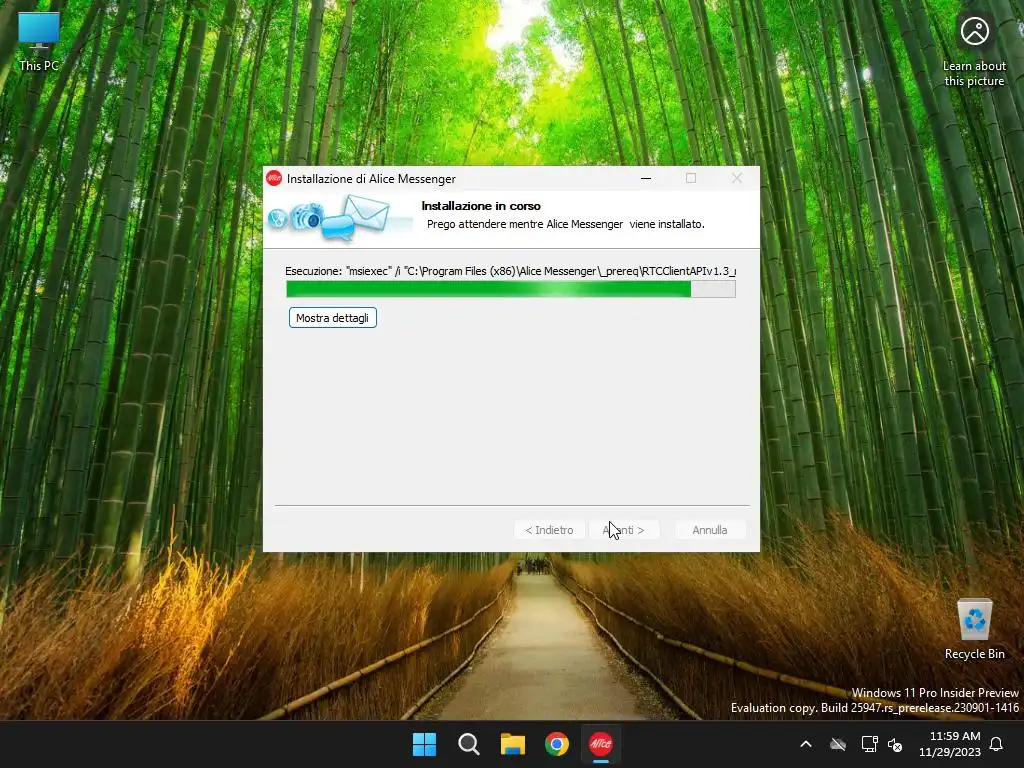Click the network tray icon
The image size is (1024, 768).
coord(869,744)
